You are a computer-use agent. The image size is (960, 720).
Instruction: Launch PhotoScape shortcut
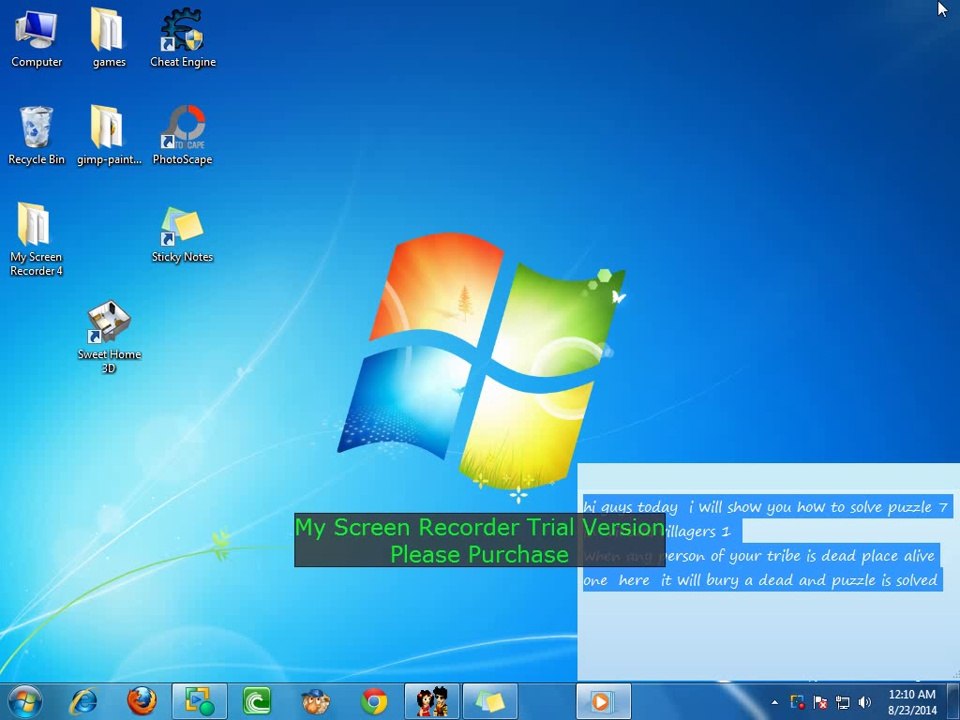pos(182,135)
